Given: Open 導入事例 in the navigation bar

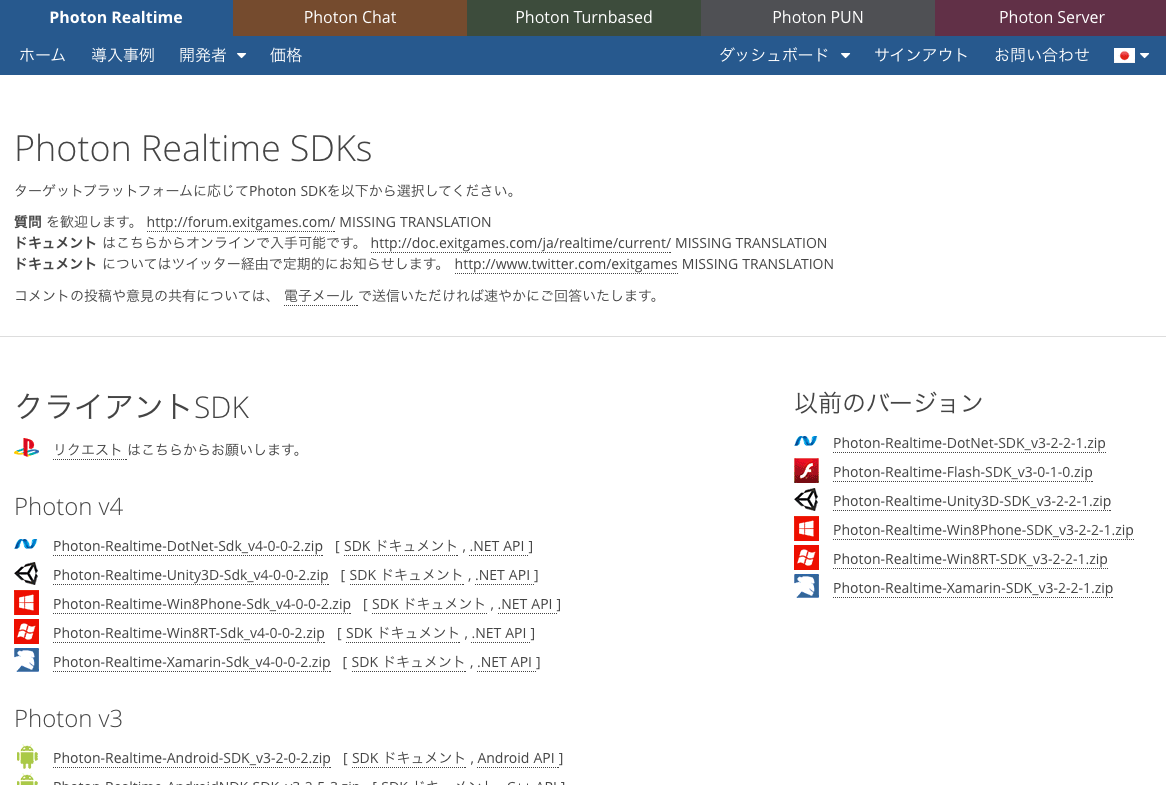Looking at the screenshot, I should click(x=123, y=55).
